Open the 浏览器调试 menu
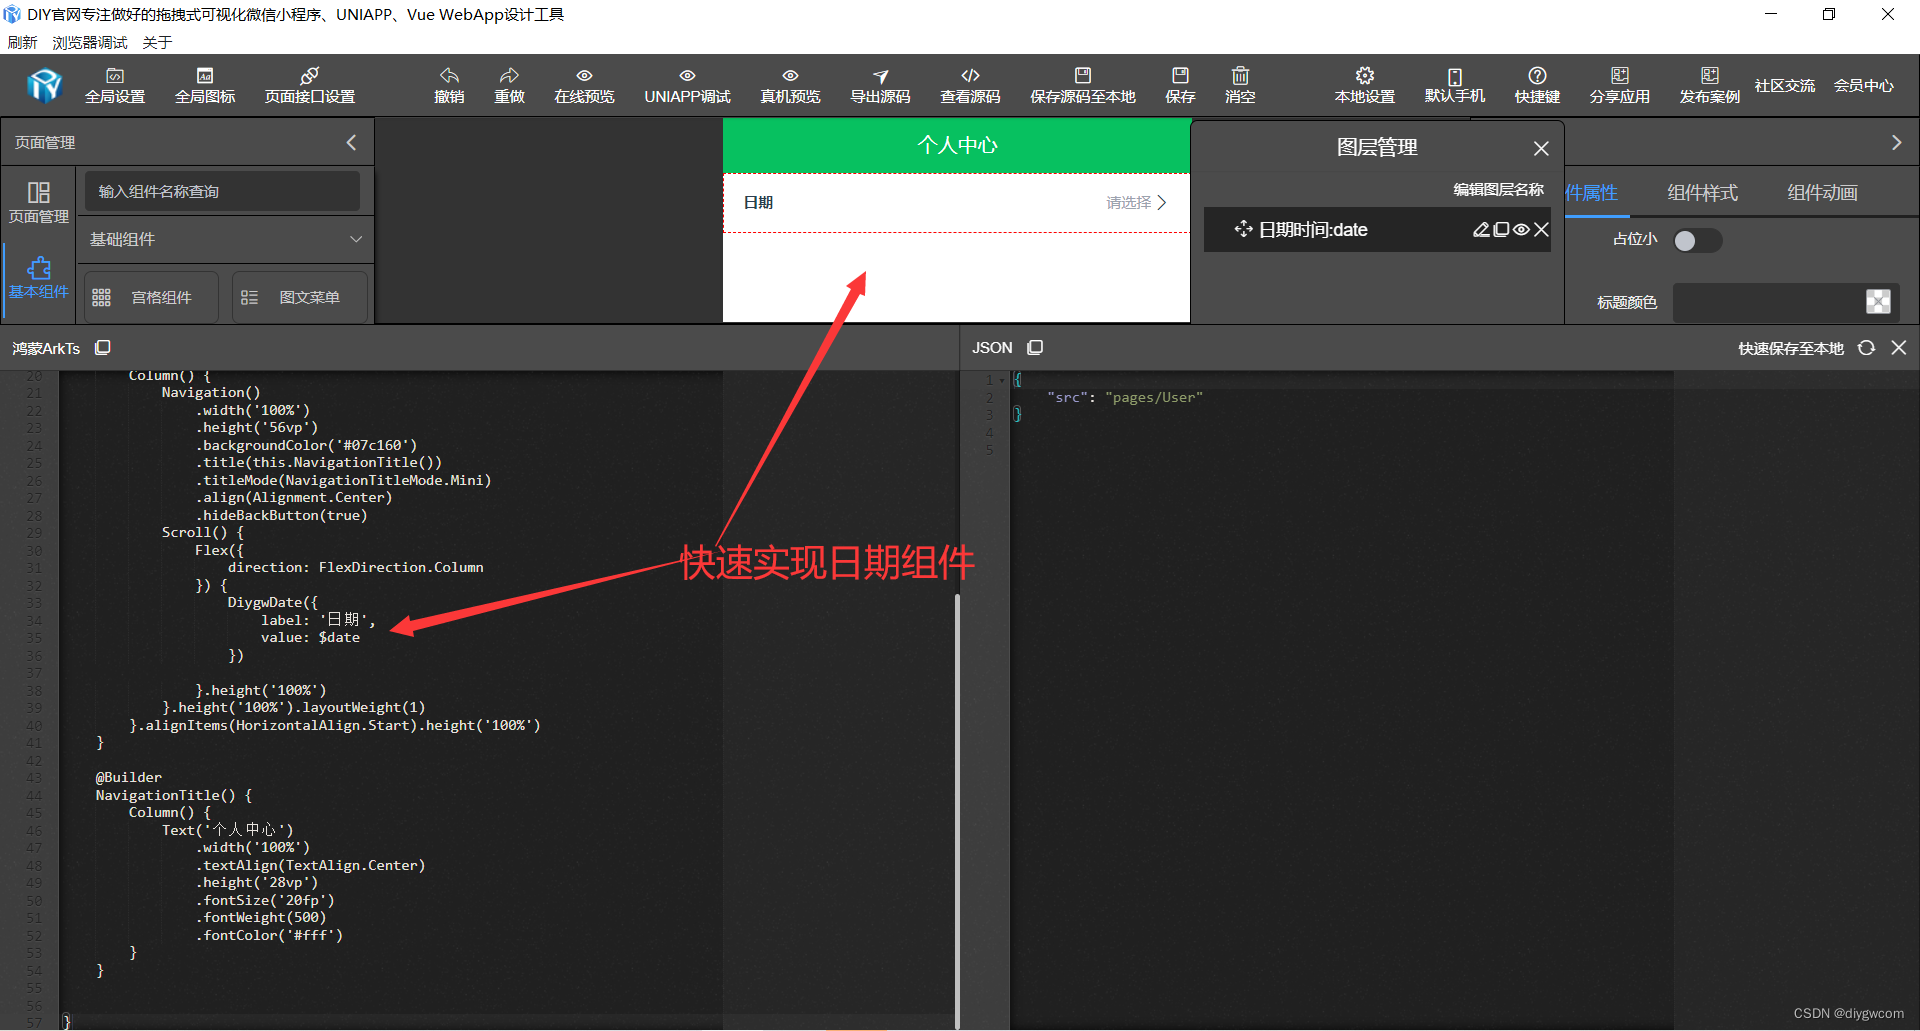Viewport: 1920px width, 1031px height. pos(90,42)
